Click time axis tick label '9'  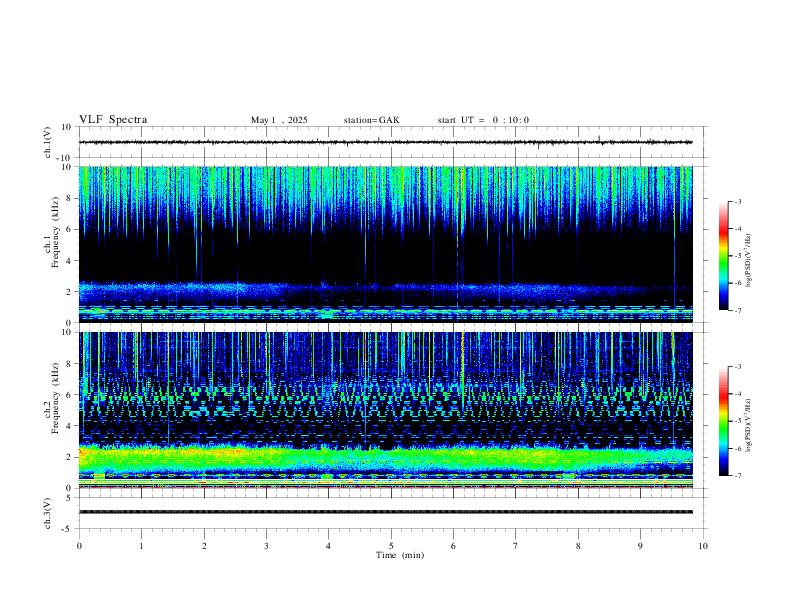click(x=640, y=546)
